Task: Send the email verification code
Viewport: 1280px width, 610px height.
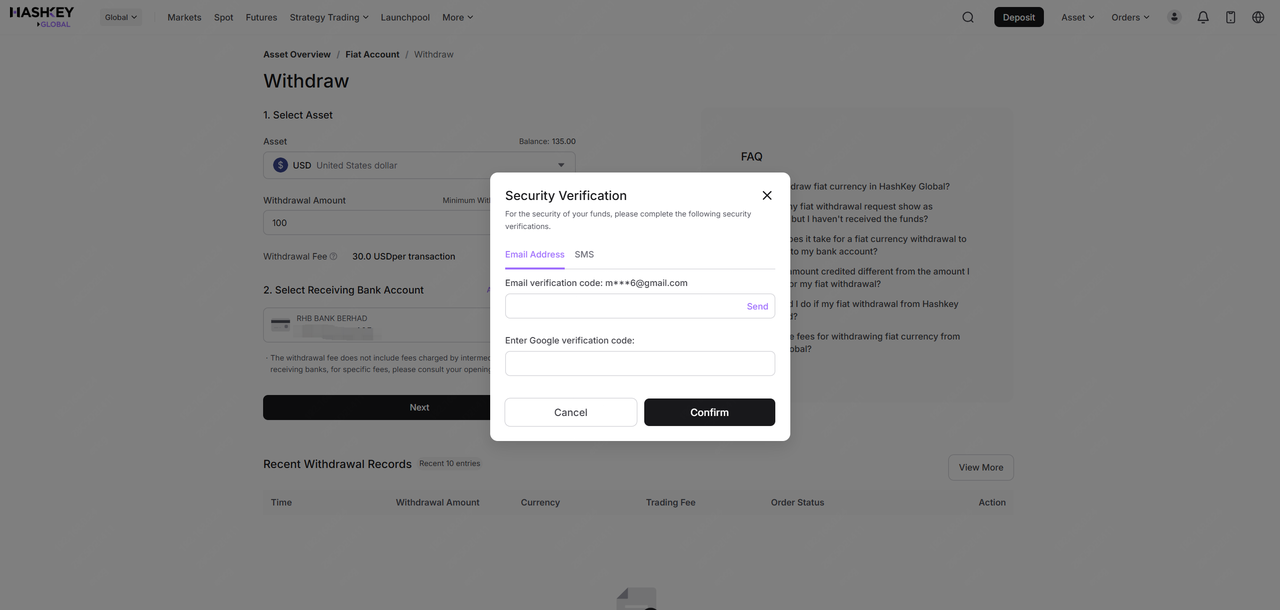Action: point(757,306)
